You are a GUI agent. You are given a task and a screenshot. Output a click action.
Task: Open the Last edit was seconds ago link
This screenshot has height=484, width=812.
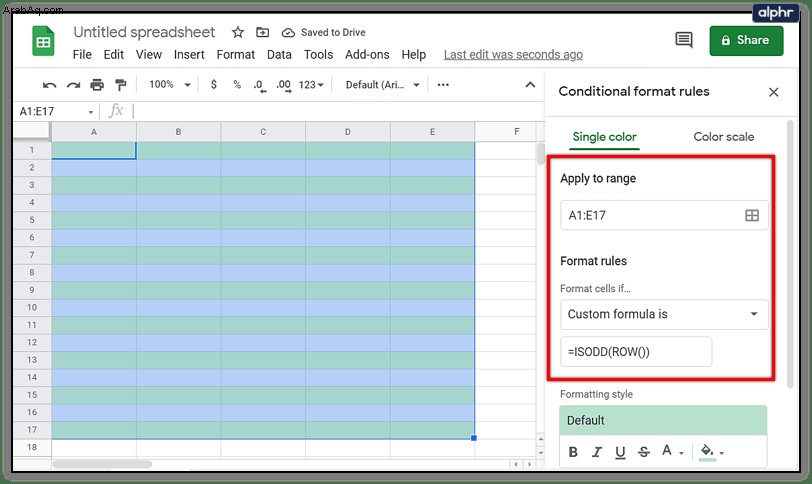click(x=513, y=54)
